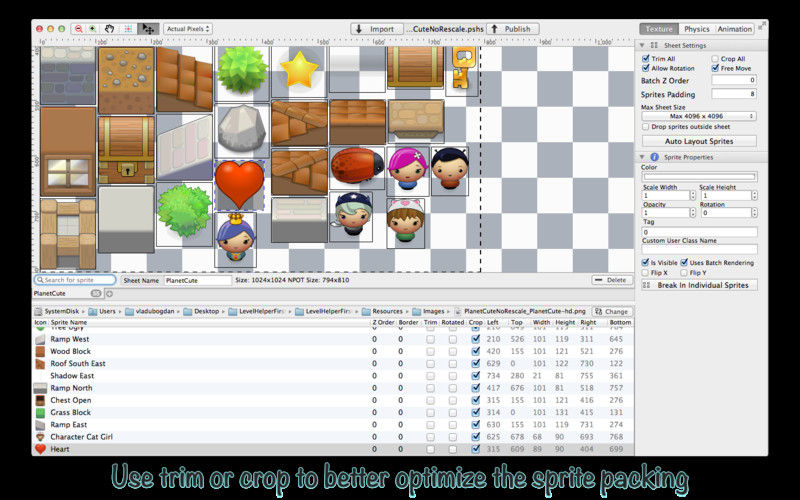Click the Wood Block row icon
This screenshot has width=800, height=500.
pos(40,351)
